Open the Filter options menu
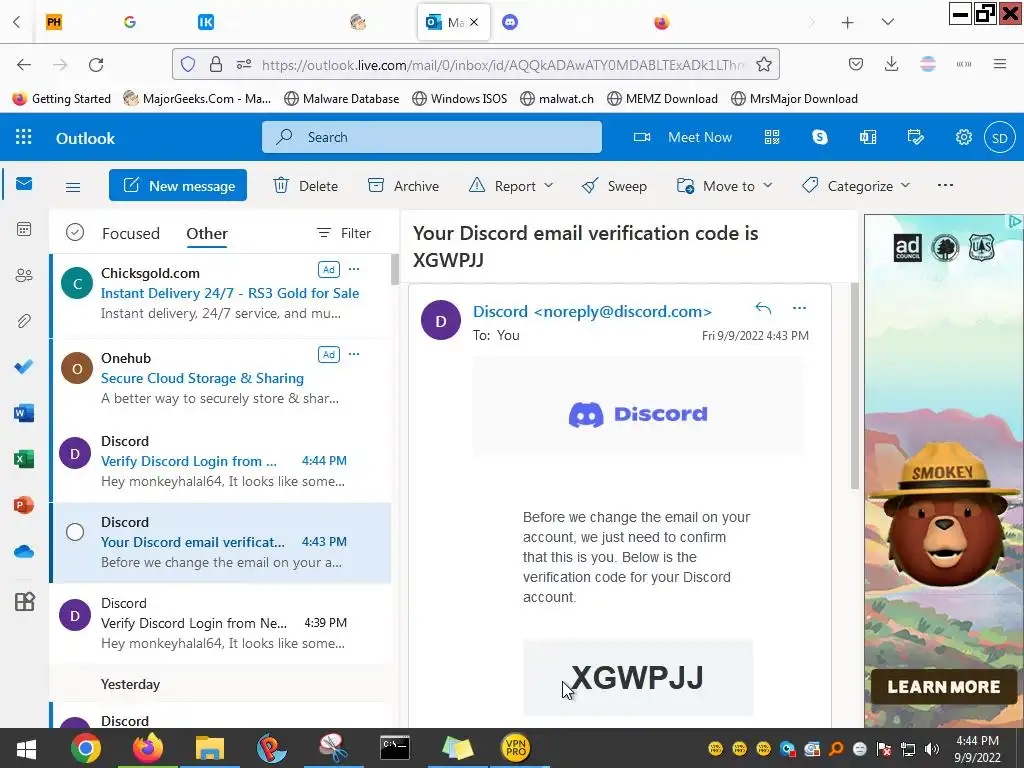The image size is (1024, 768). (x=344, y=233)
